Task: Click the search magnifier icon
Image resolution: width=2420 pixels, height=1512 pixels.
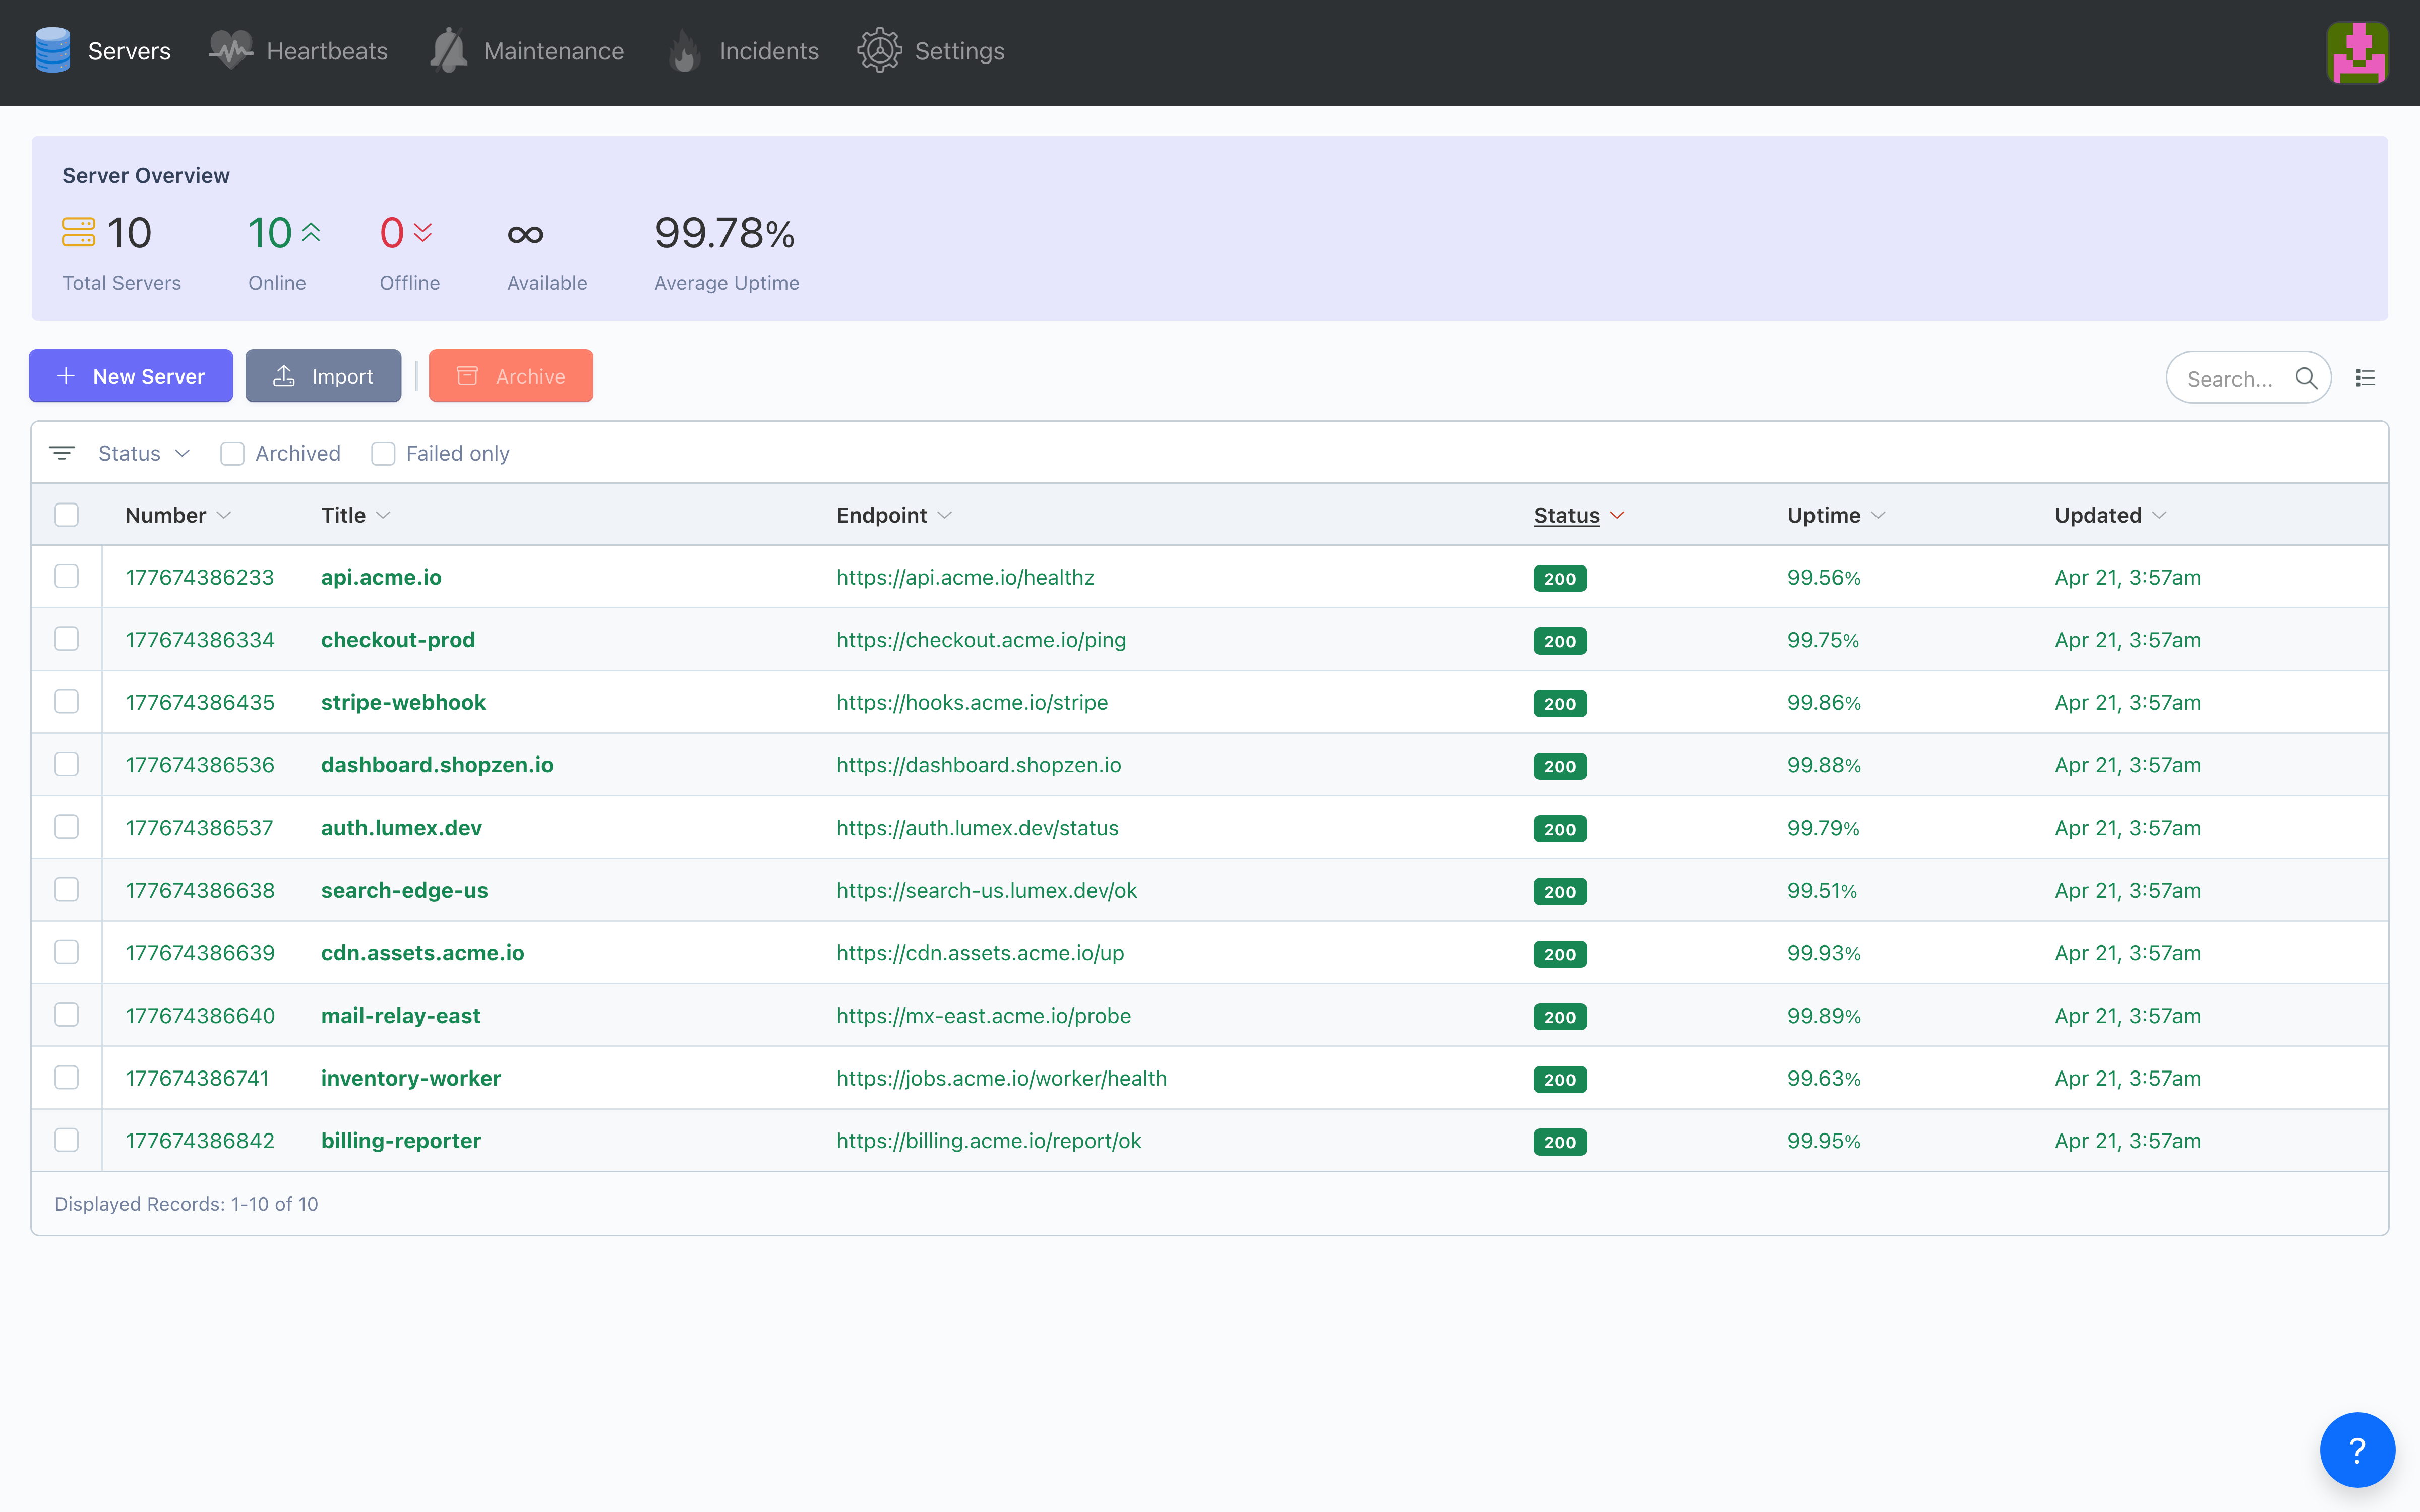Action: (2307, 378)
